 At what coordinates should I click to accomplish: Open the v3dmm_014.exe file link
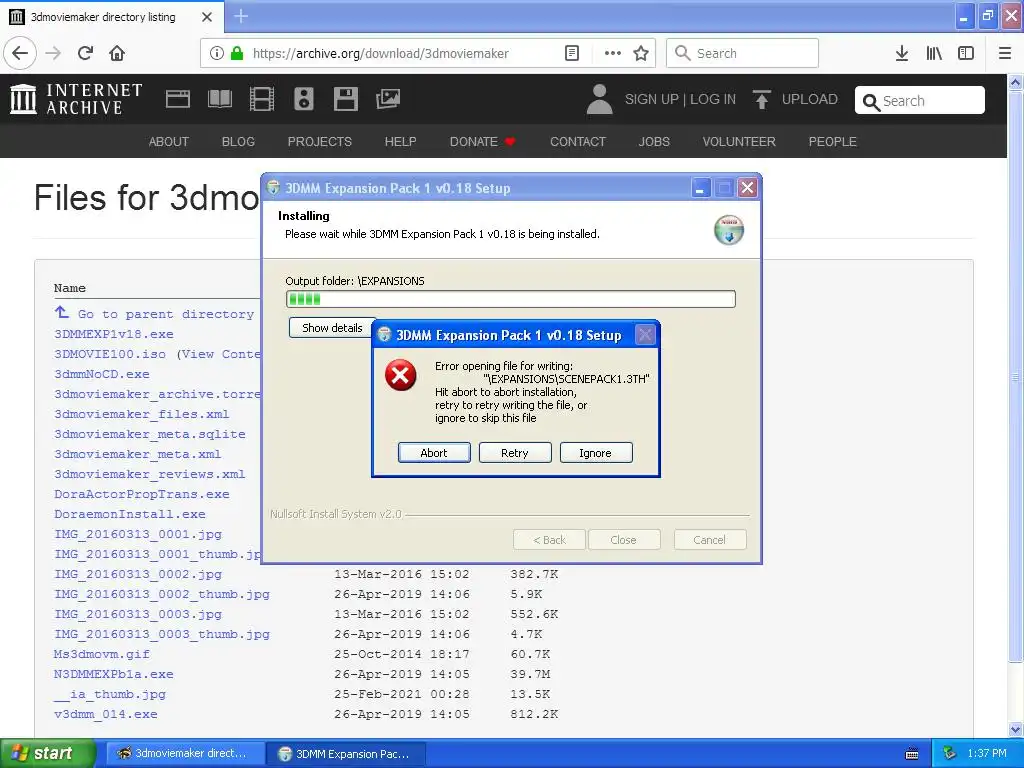click(106, 714)
